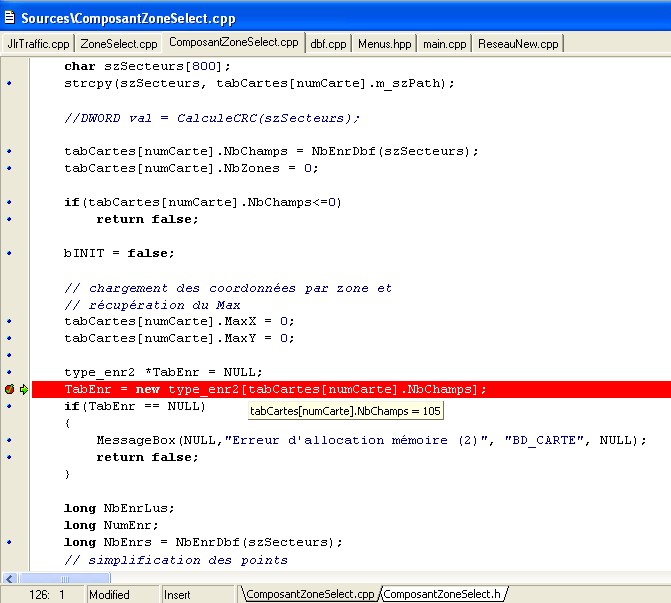Click the highlighted 'TabEnr = new type_enr2' line
Screen dimensions: 671x603
coord(351,389)
